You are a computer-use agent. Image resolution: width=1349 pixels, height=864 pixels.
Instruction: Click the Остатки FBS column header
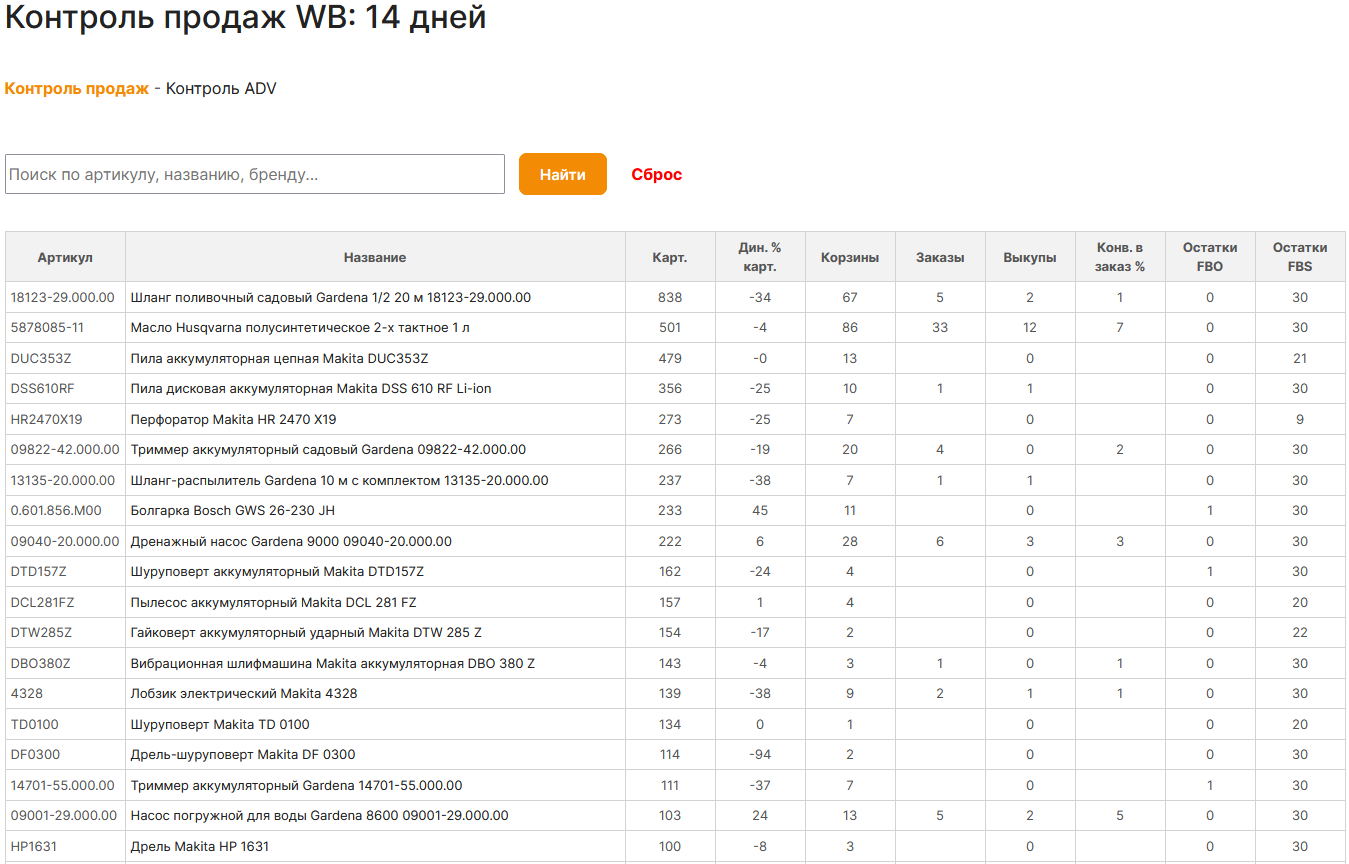point(1300,257)
